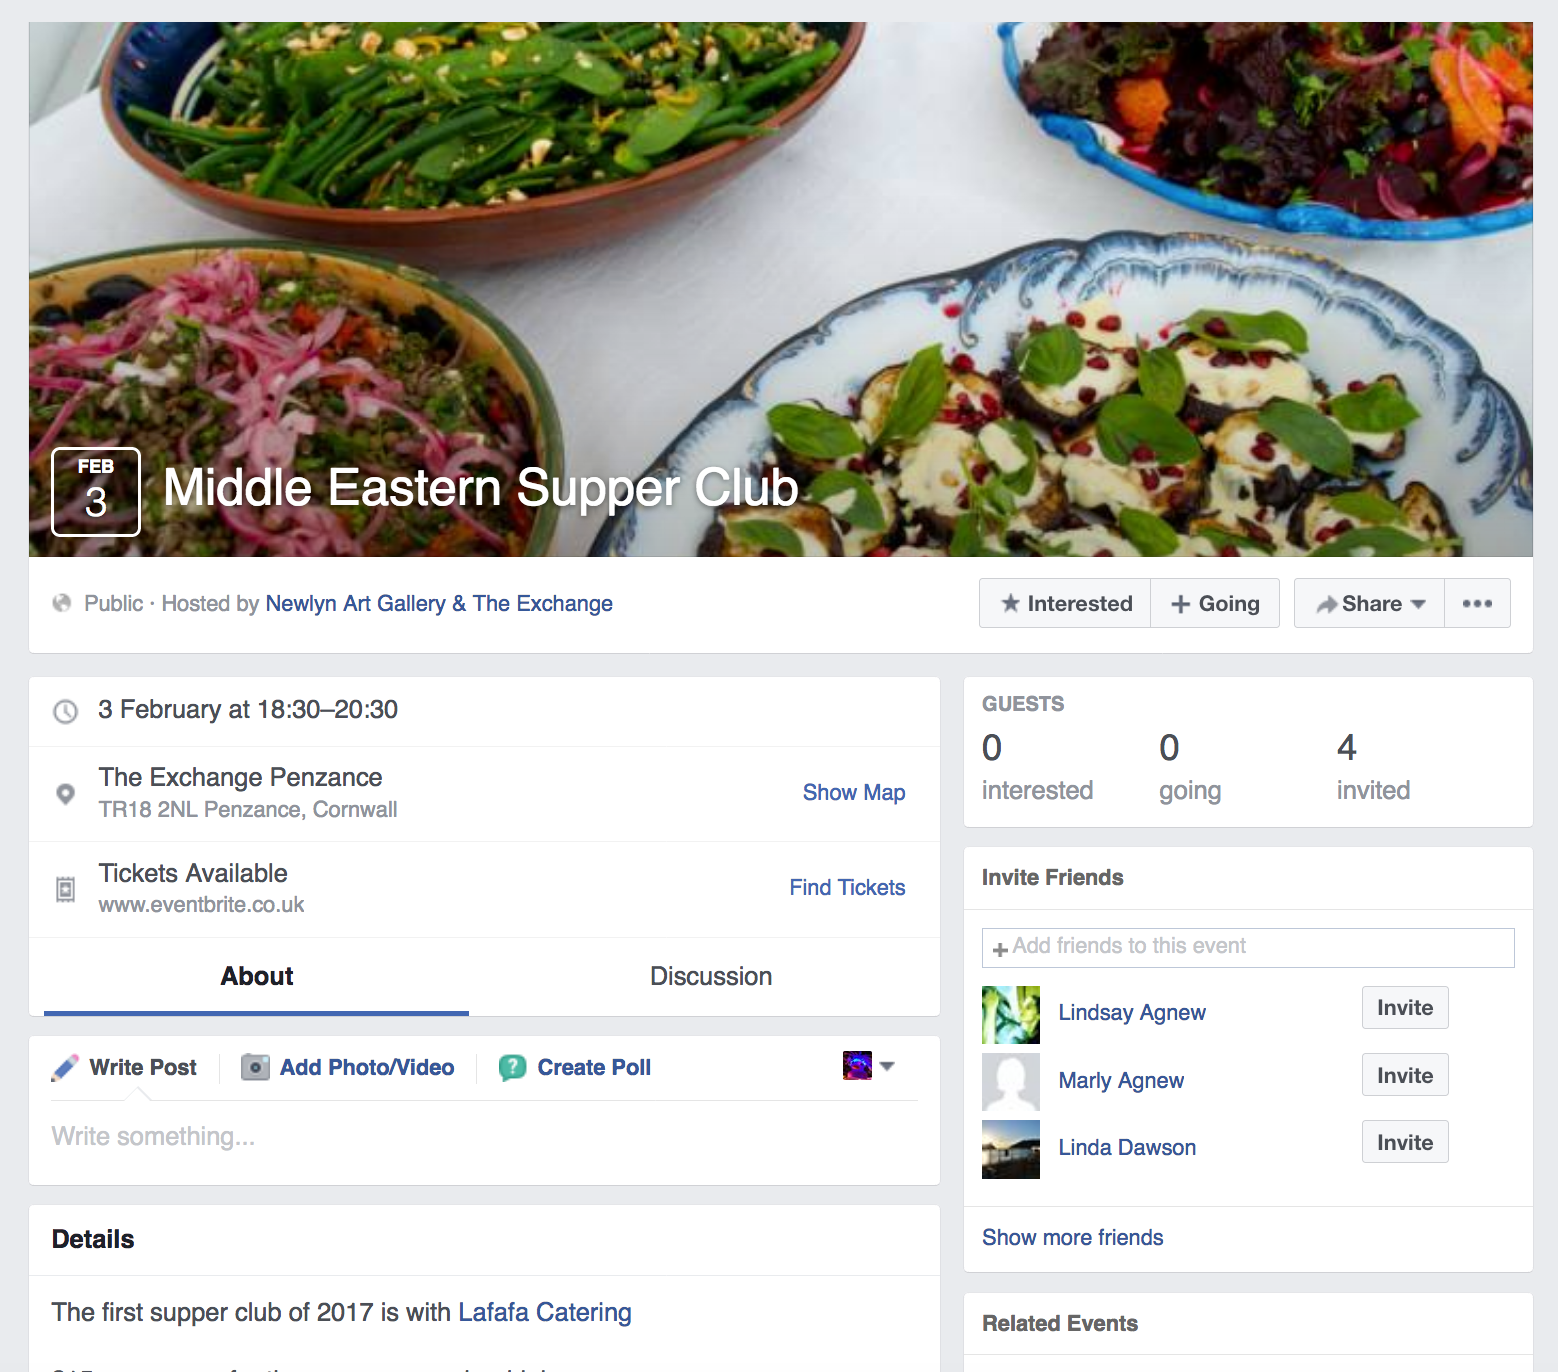Open Linda Dawson's profile thumbnail
This screenshot has height=1372, width=1558.
click(x=1011, y=1149)
